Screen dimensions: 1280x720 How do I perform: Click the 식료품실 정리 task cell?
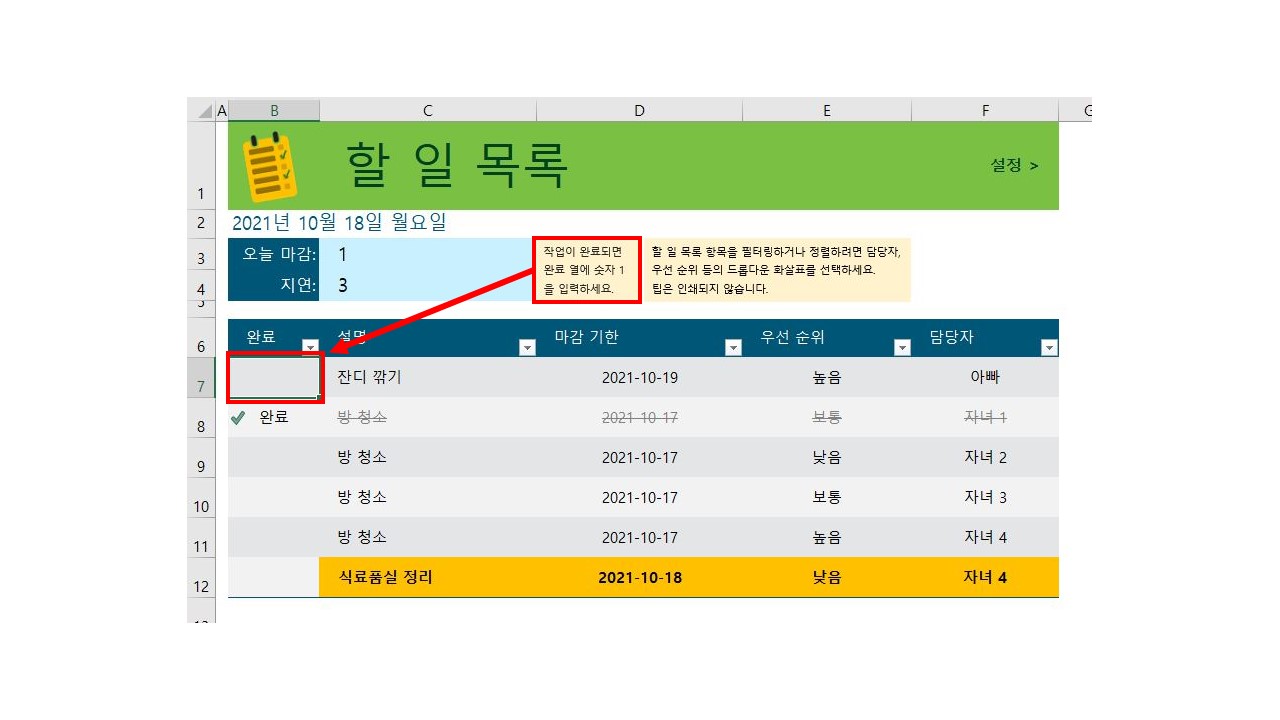[428, 578]
